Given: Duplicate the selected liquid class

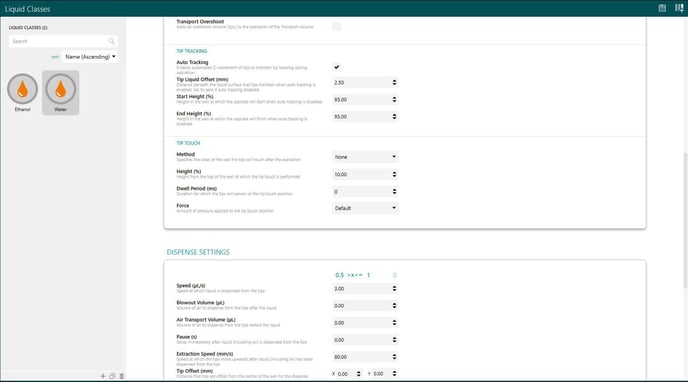Looking at the screenshot, I should [x=112, y=376].
